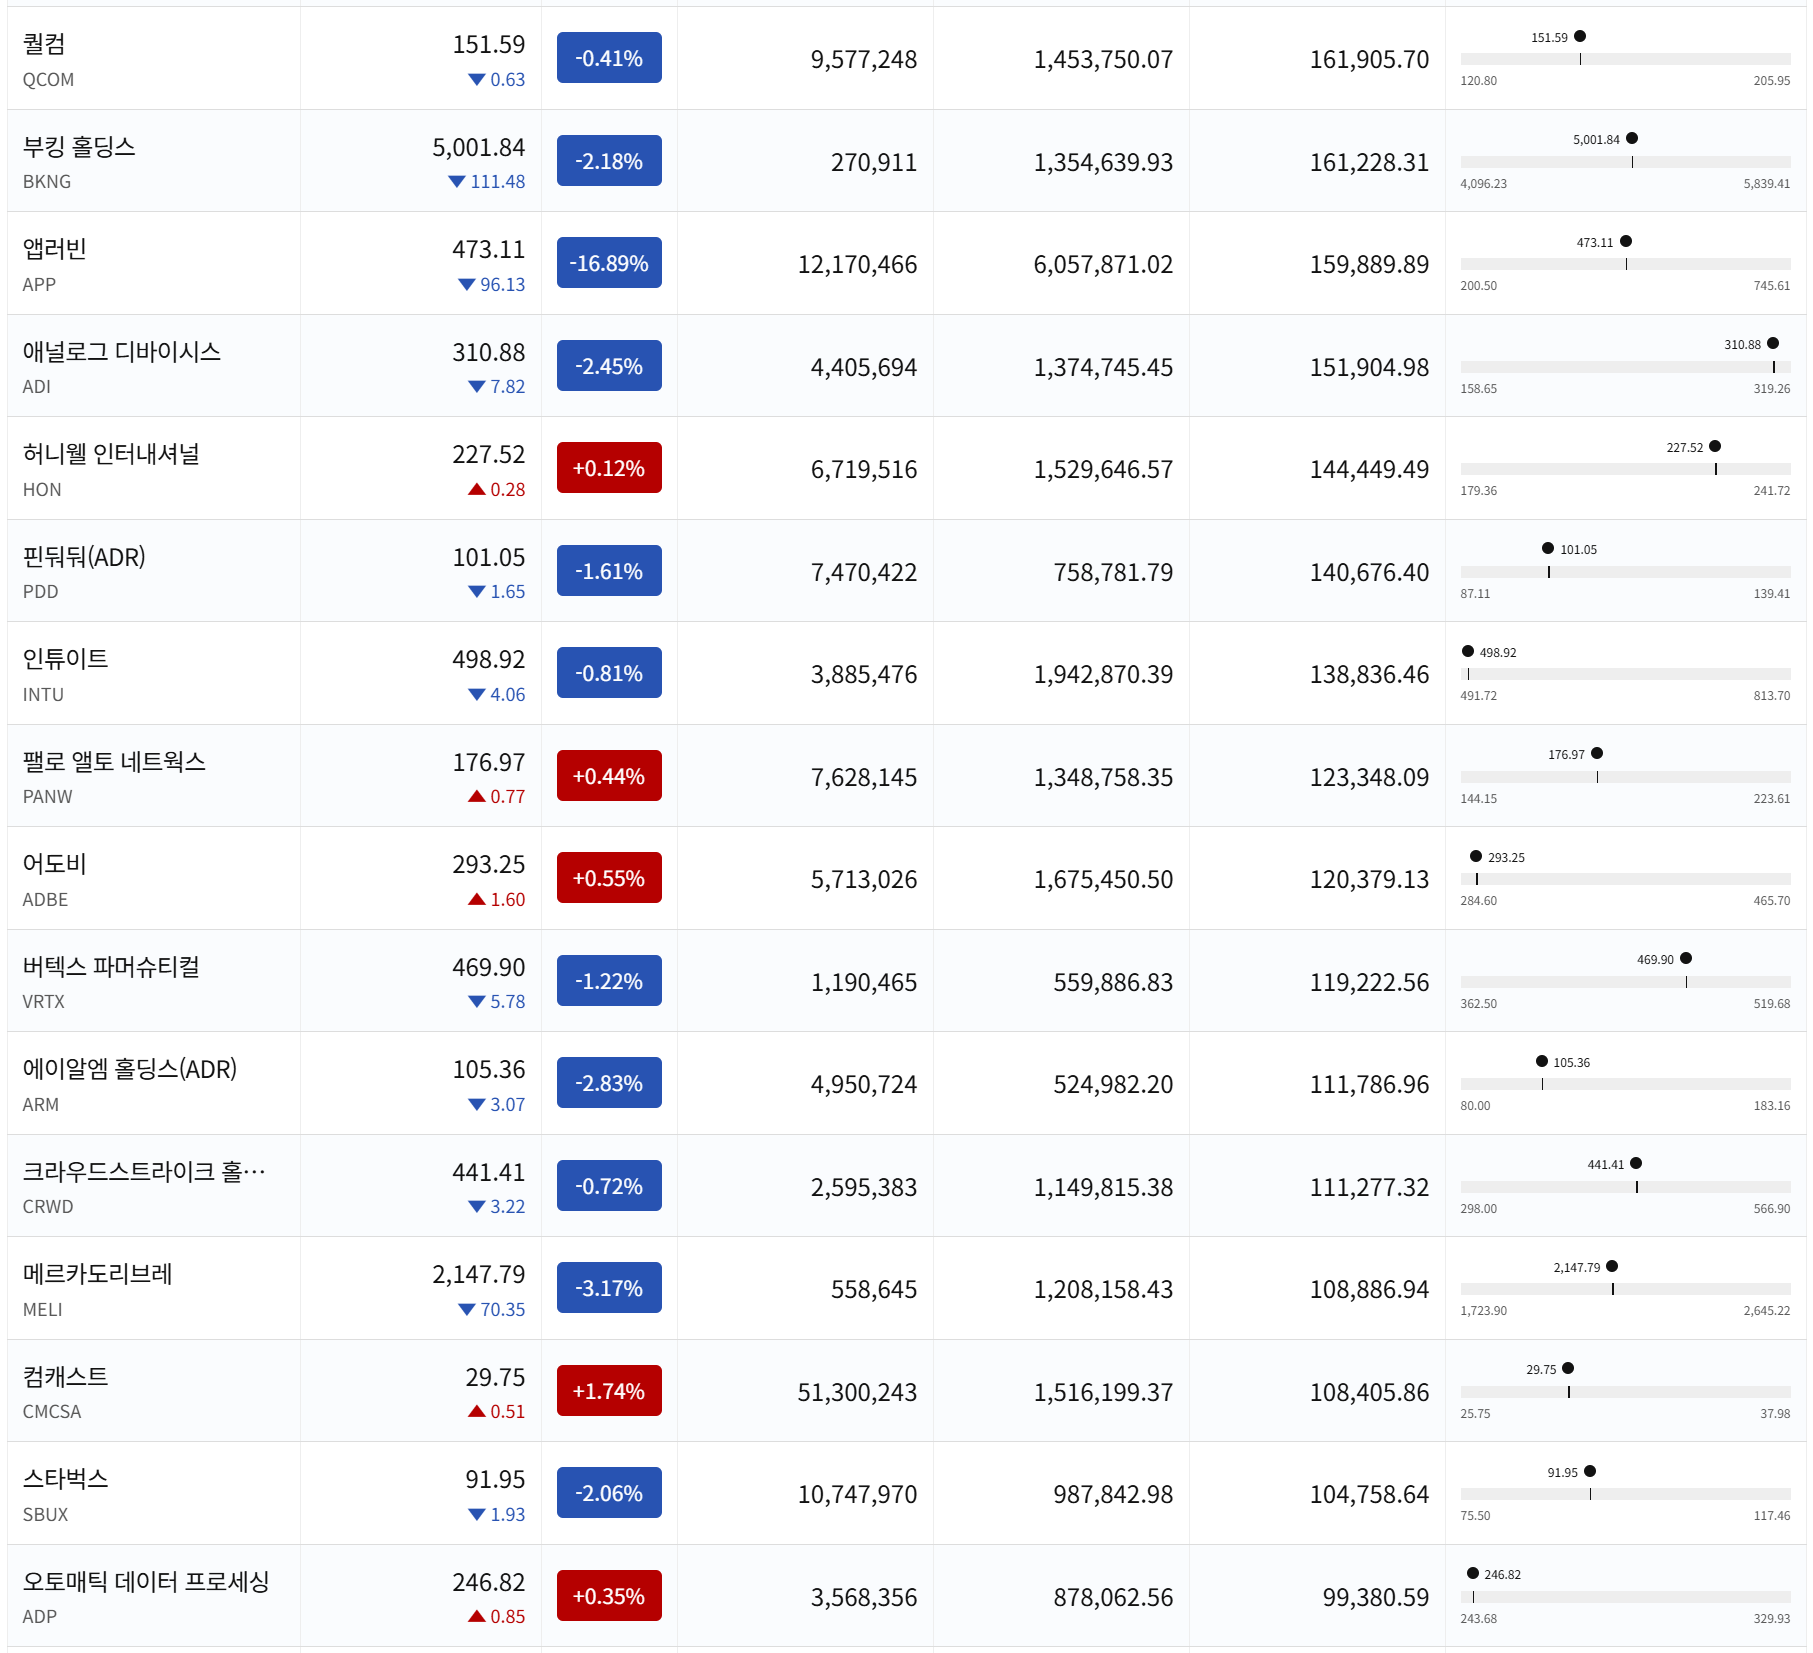The height and width of the screenshot is (1653, 1813).
Task: Select the 어도비 stock name
Action: 55,864
